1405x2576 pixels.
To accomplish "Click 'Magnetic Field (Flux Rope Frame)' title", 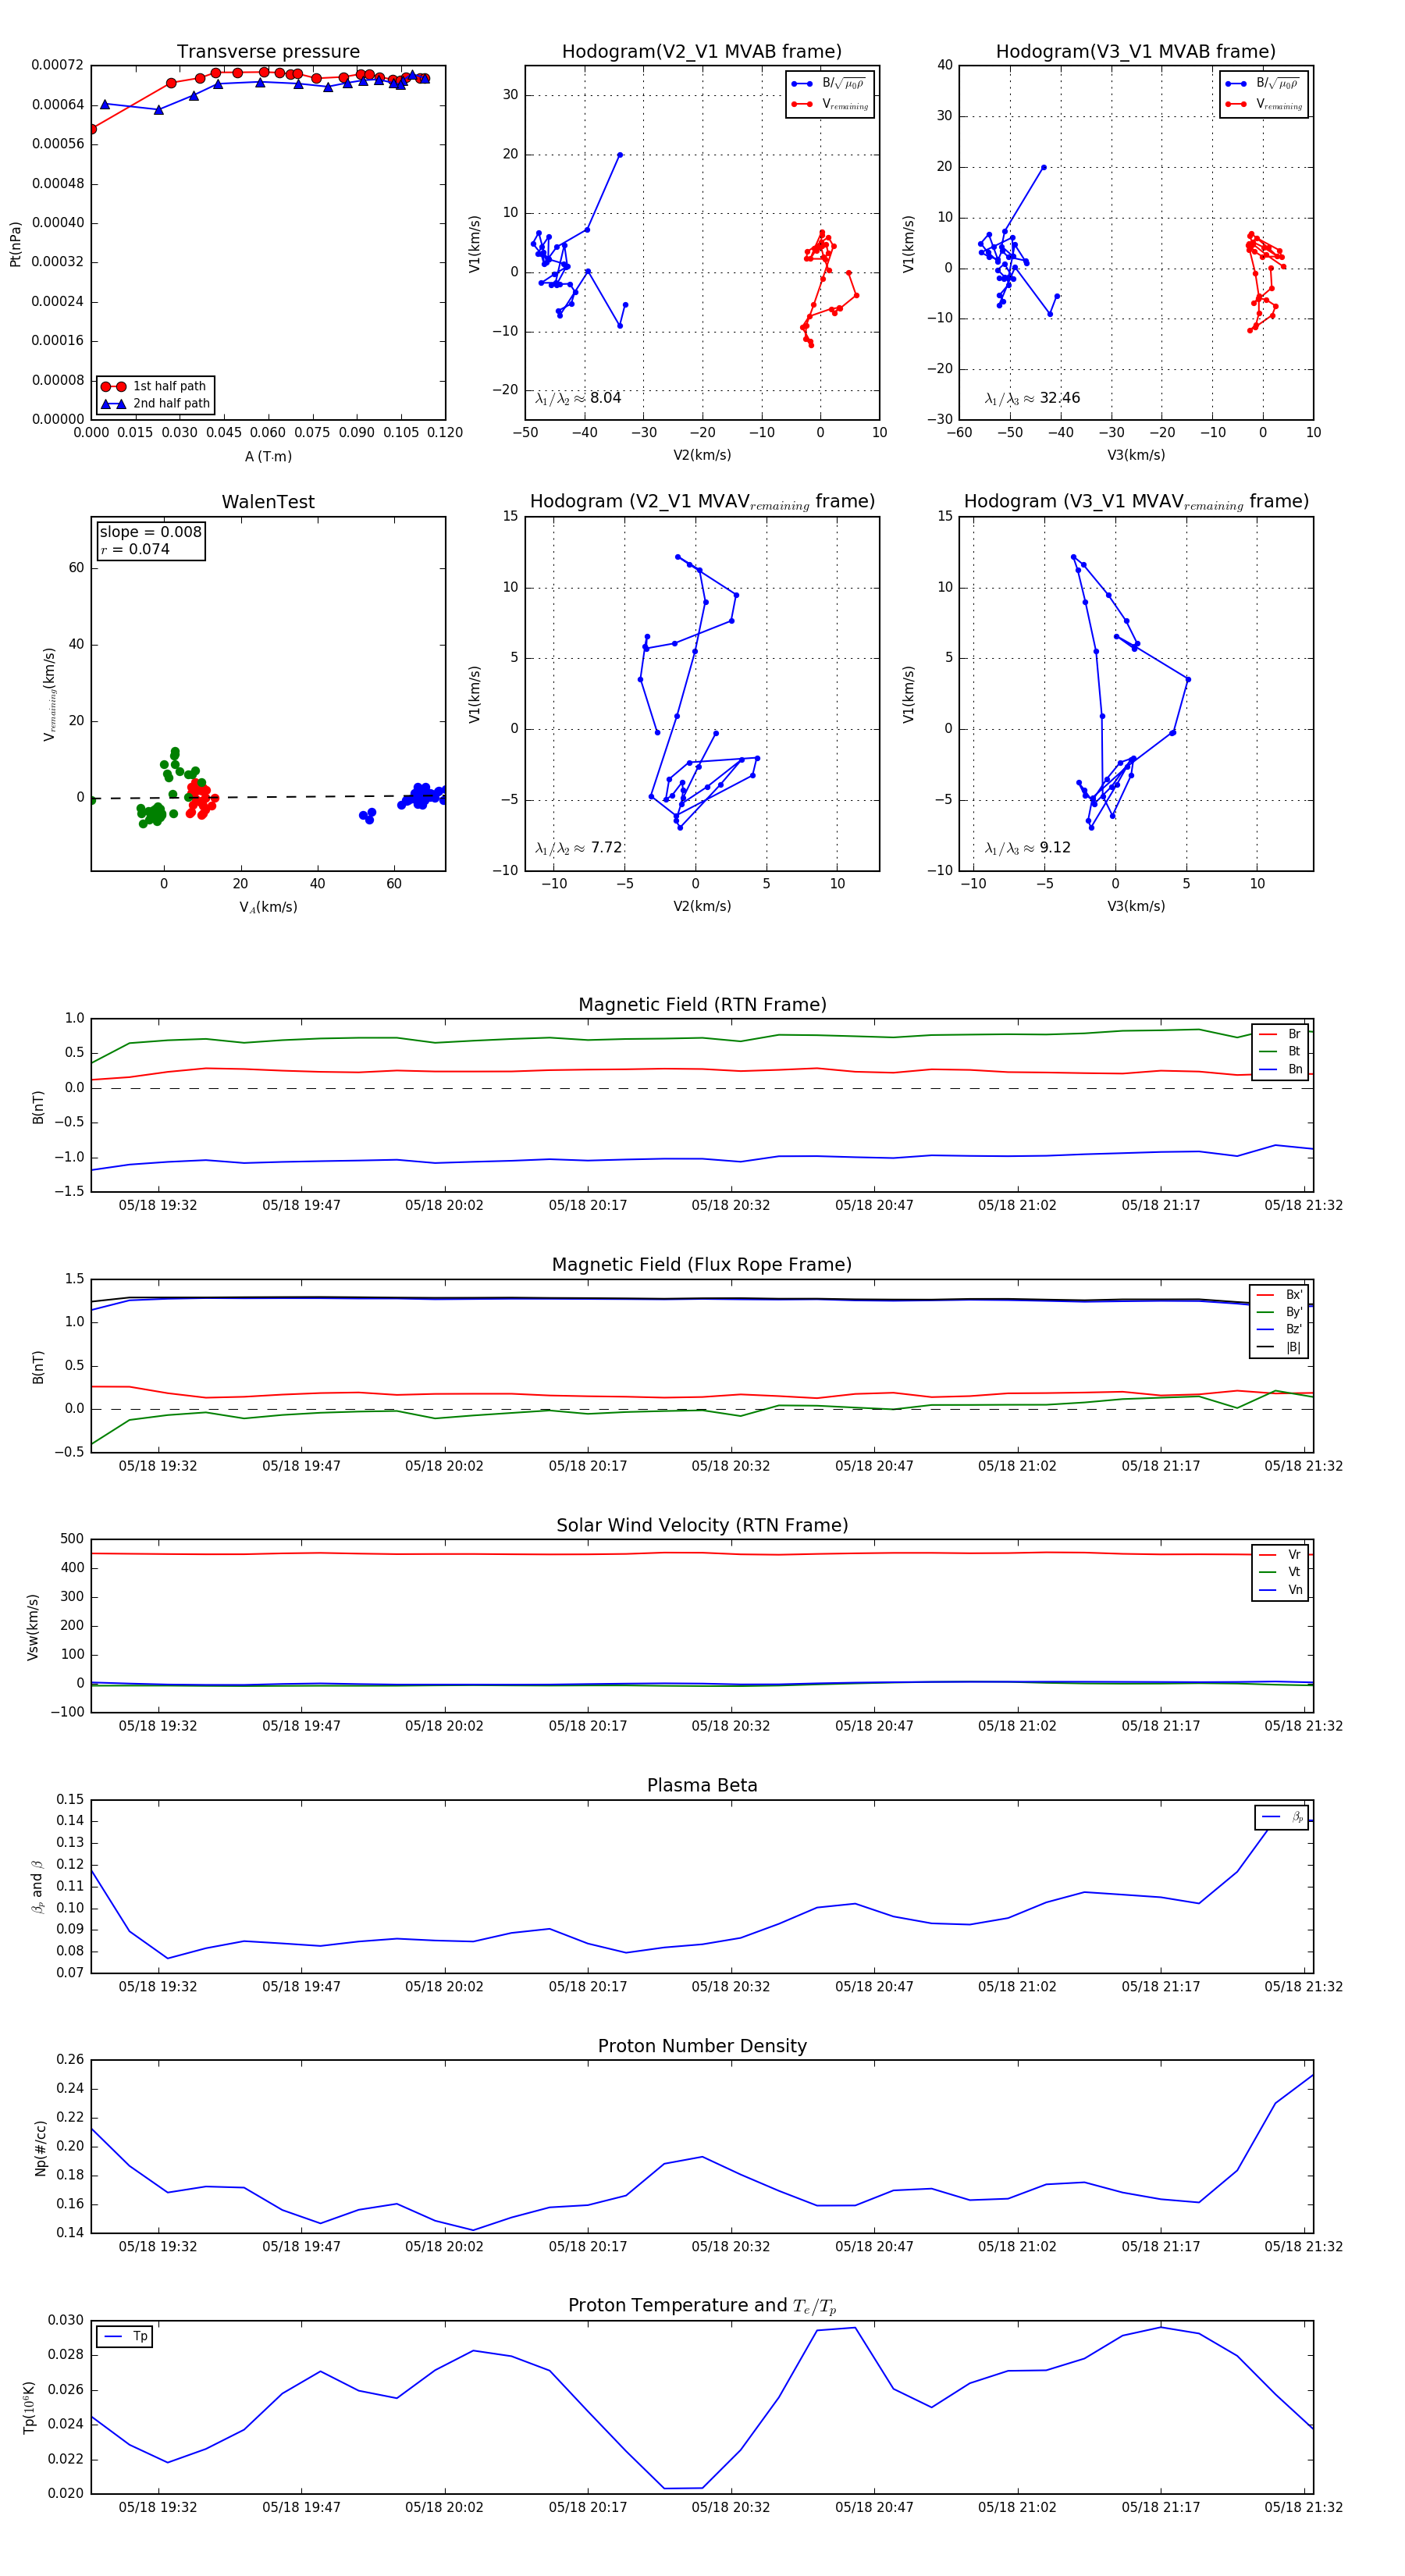I will coord(702,1265).
